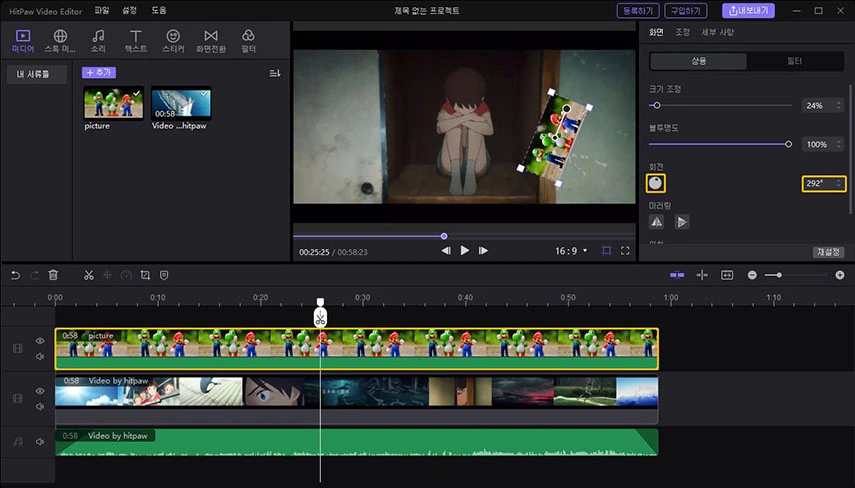Click the preview progress bar handle
The height and width of the screenshot is (488, 855).
pos(444,236)
